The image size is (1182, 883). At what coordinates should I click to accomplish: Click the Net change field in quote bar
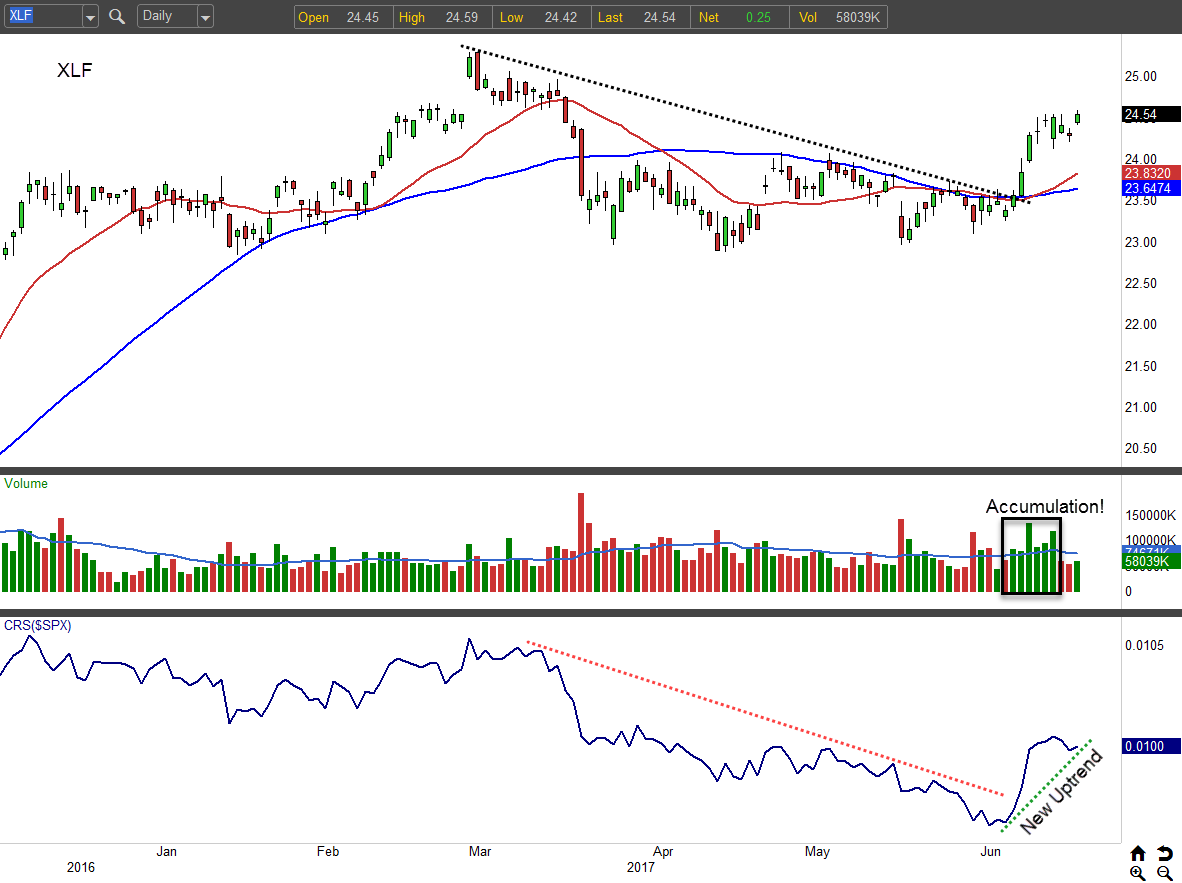pyautogui.click(x=738, y=17)
